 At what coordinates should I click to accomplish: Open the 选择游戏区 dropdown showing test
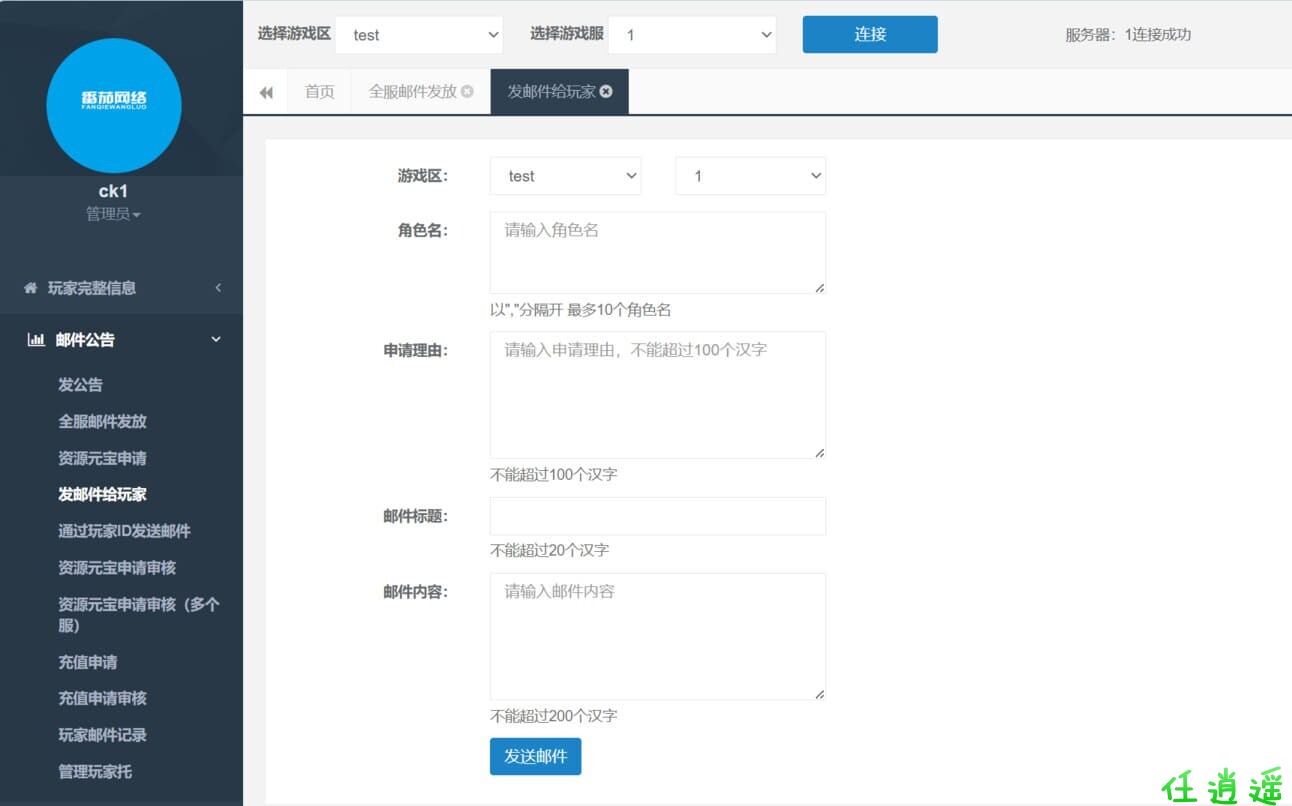pos(419,34)
